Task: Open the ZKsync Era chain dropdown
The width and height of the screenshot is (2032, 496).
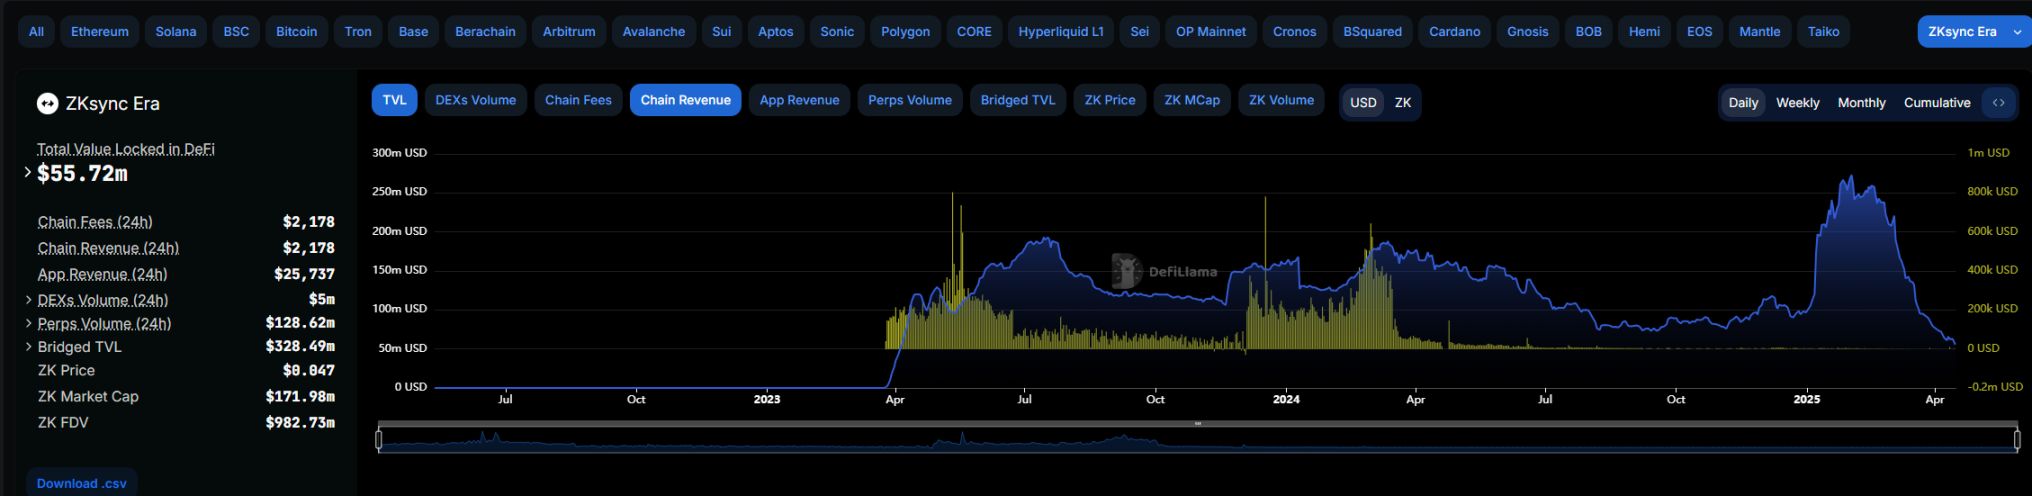Action: (x=1972, y=32)
